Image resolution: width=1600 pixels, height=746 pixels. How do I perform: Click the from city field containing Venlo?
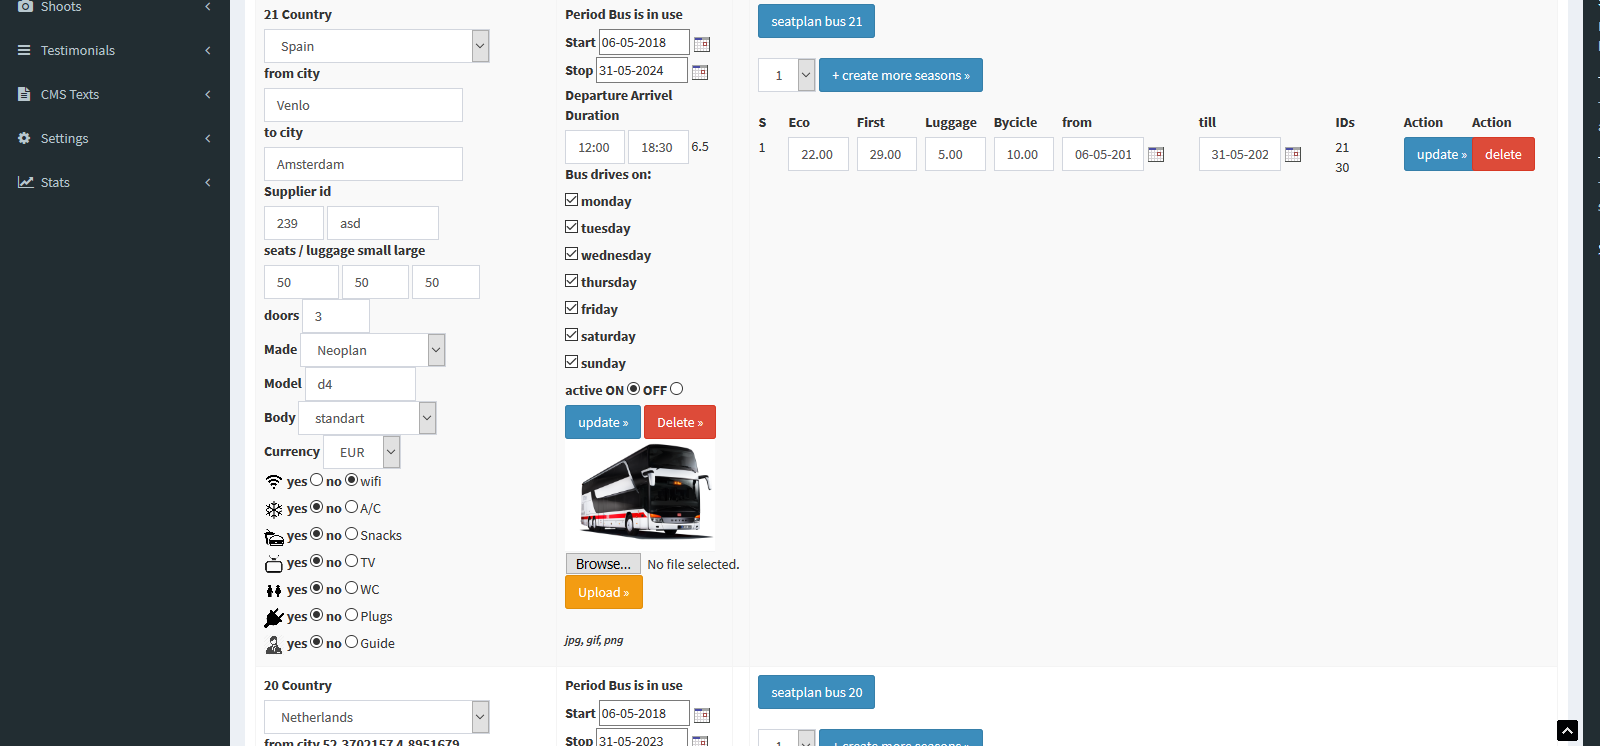(x=363, y=105)
